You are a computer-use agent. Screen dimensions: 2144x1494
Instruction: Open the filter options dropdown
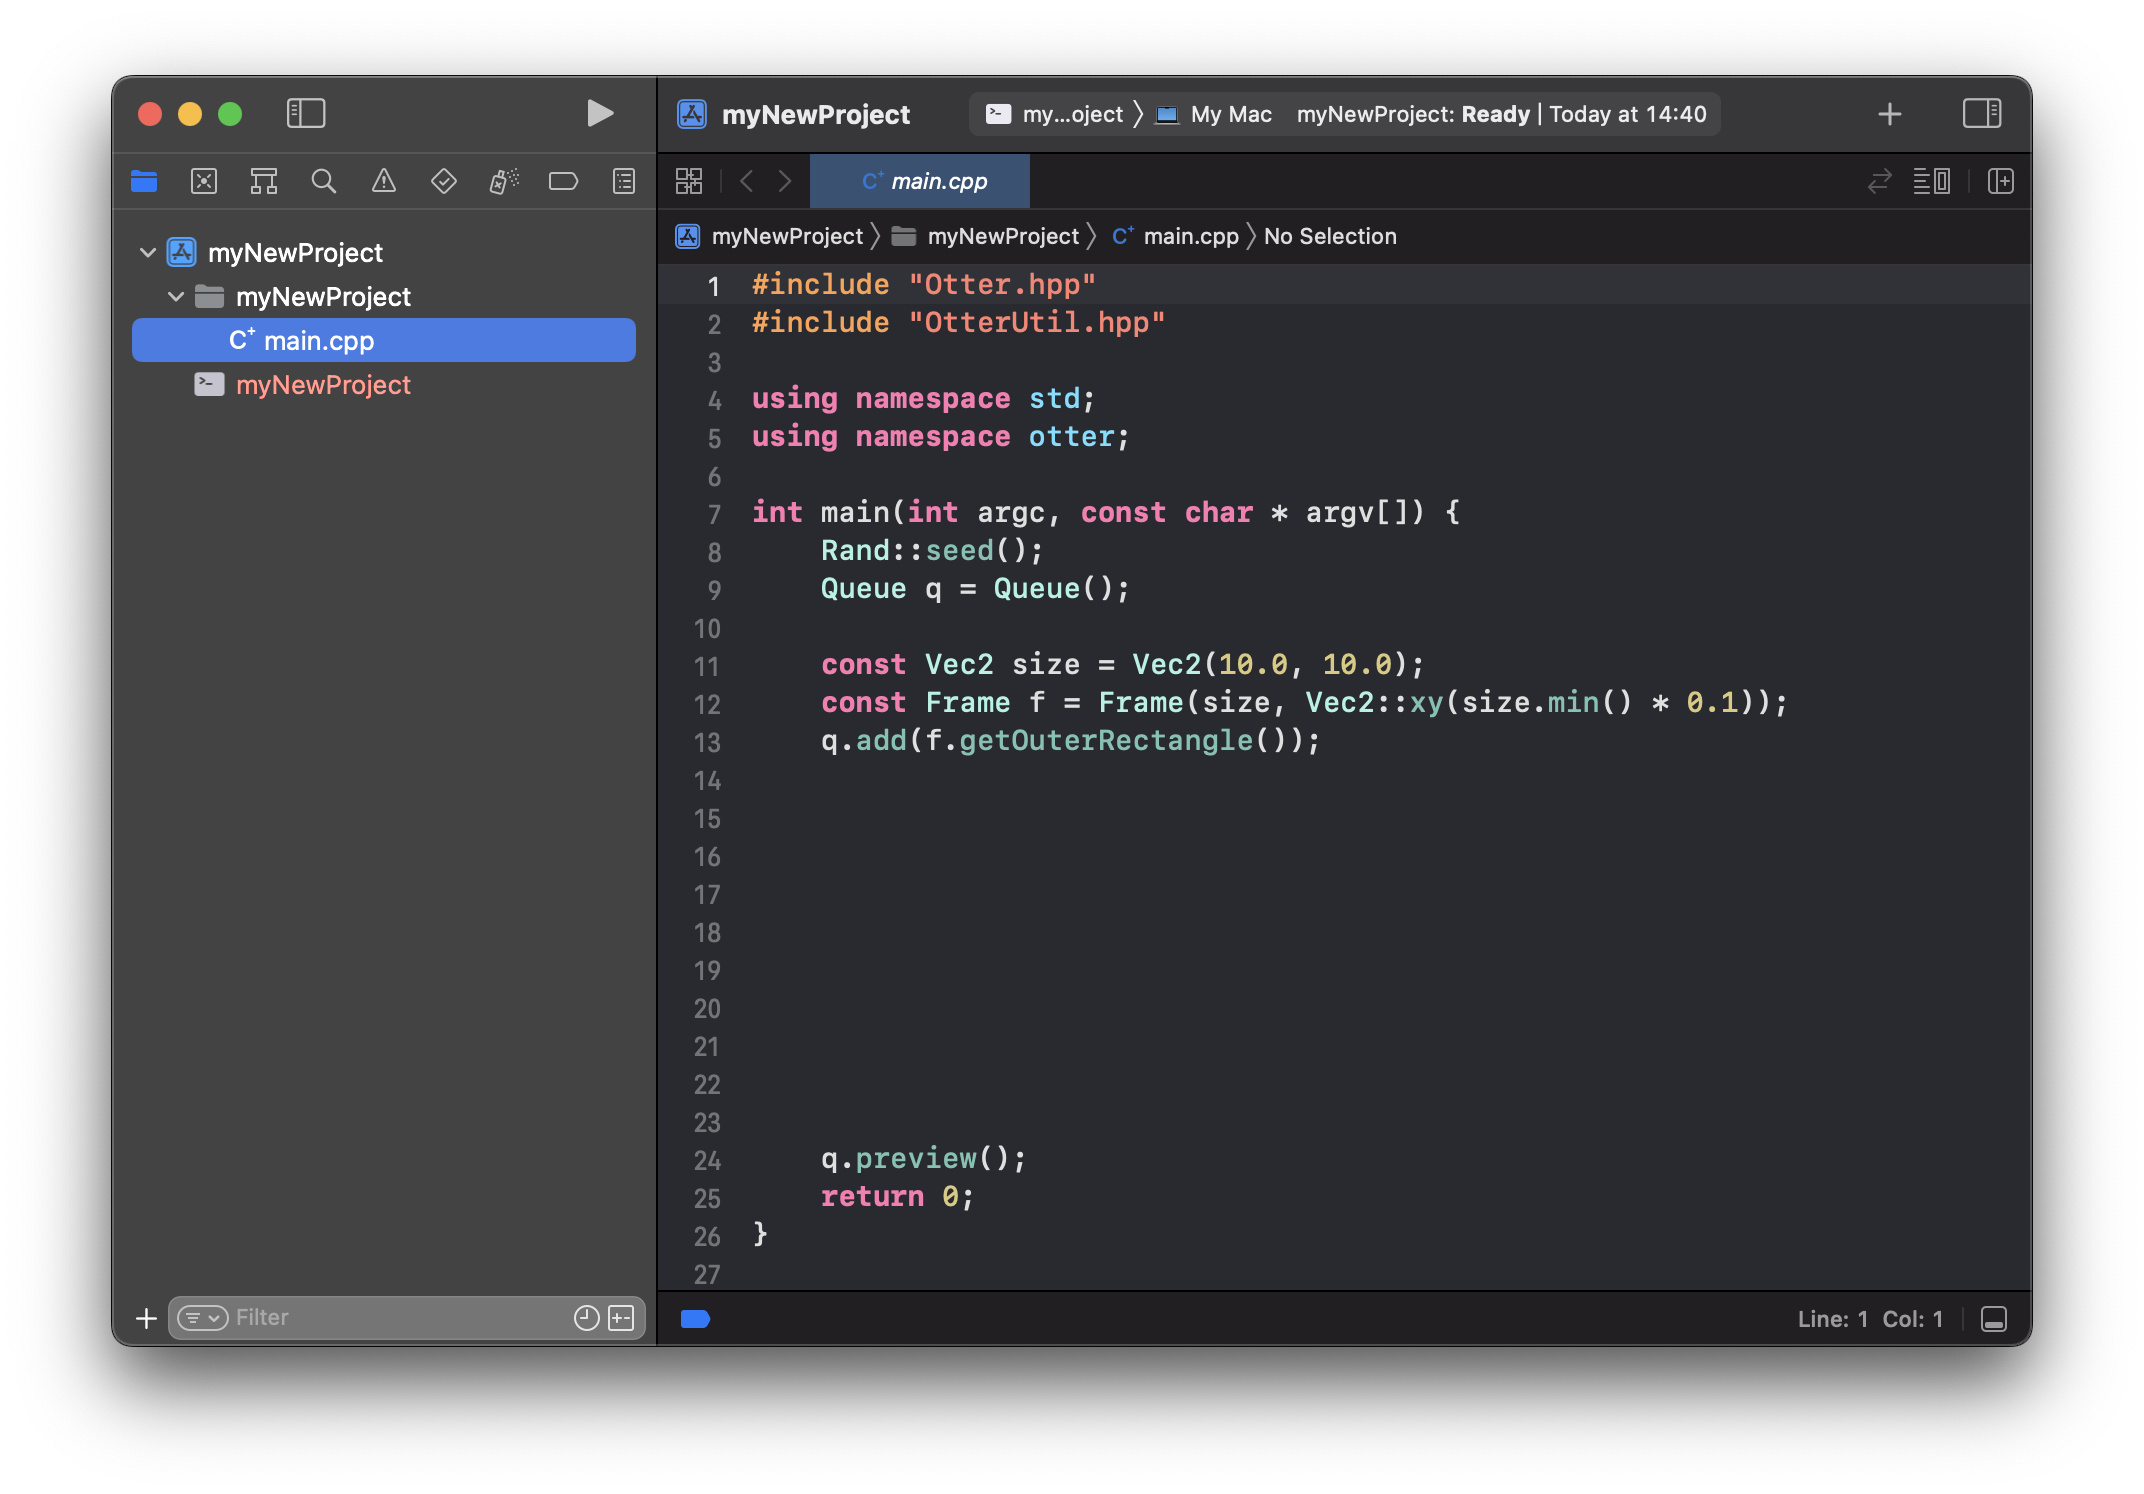[x=203, y=1318]
